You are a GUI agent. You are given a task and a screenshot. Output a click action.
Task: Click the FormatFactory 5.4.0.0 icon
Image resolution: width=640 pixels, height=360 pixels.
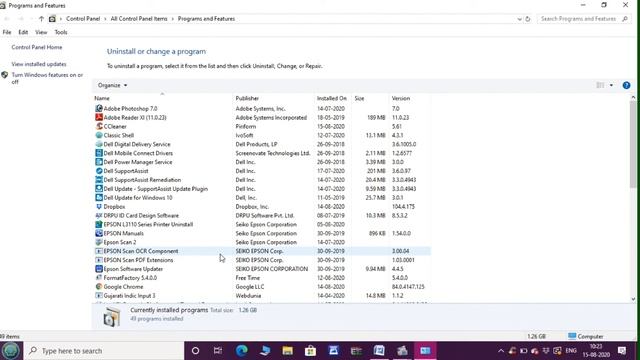click(99, 278)
